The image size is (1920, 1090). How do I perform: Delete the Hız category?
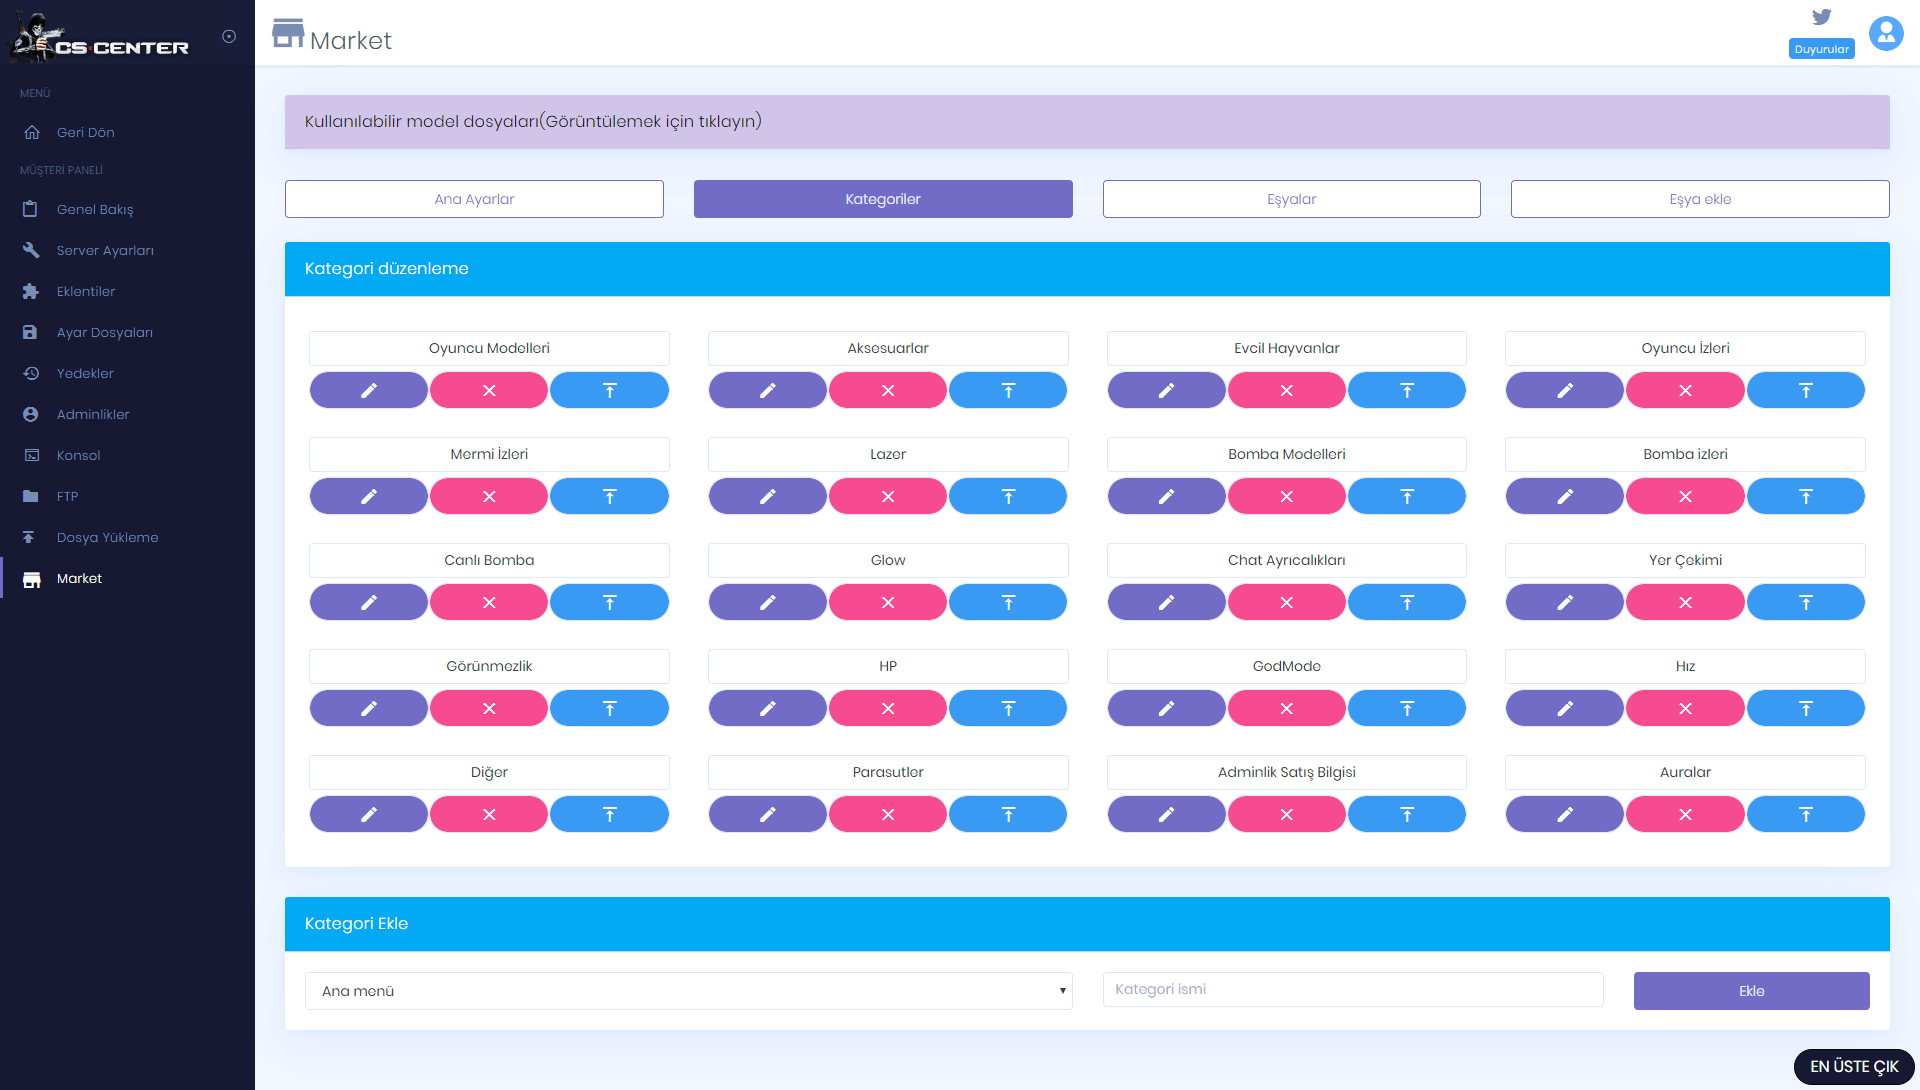pos(1685,708)
